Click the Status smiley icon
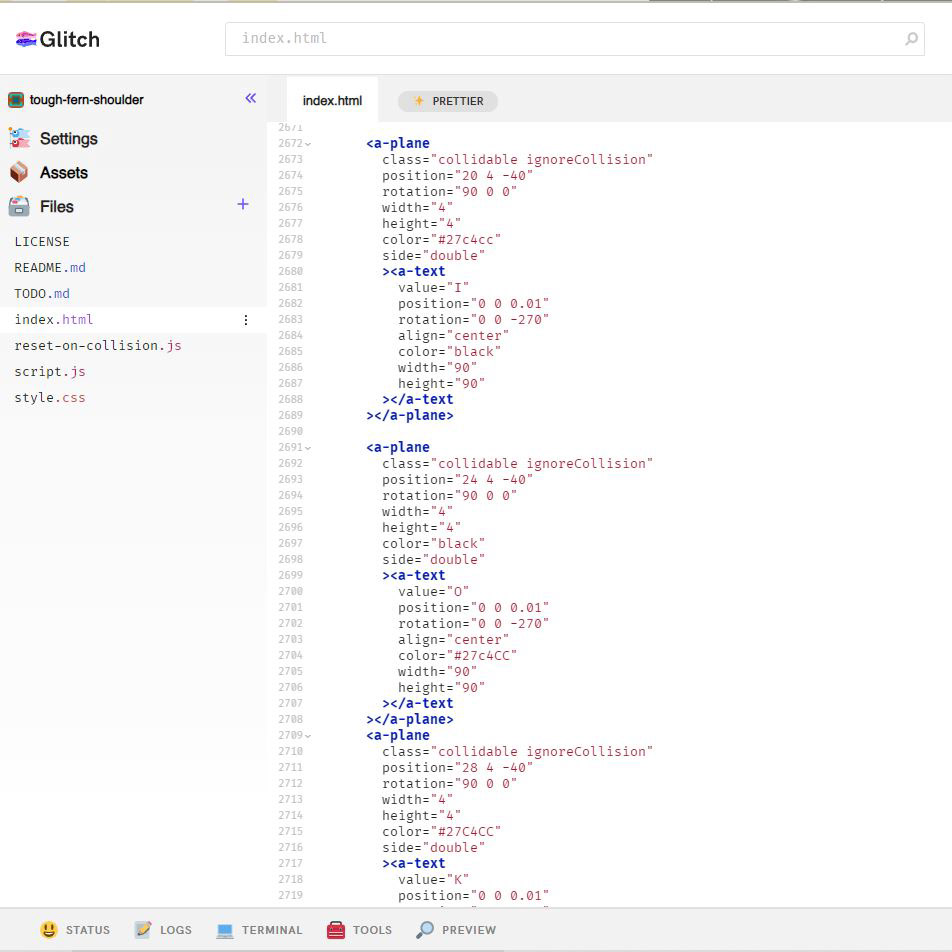Viewport: 952px width, 952px height. (49, 930)
